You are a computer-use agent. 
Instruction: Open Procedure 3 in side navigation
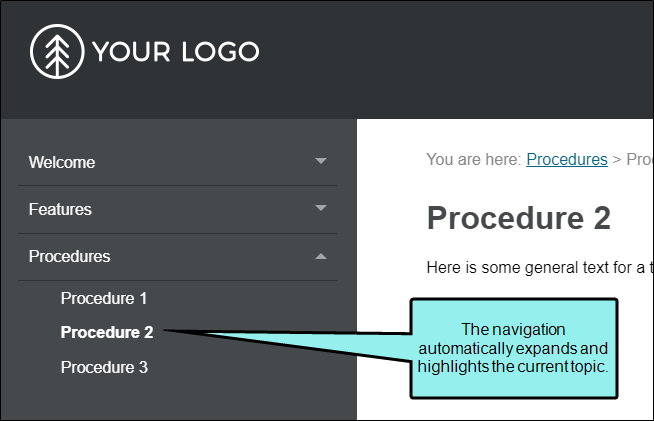pos(104,368)
